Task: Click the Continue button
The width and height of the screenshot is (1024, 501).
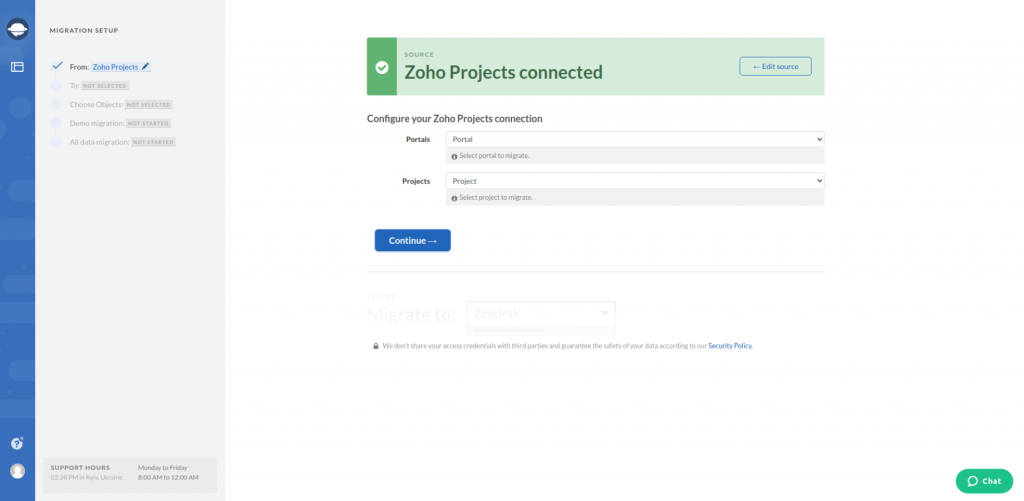Action: pyautogui.click(x=413, y=240)
